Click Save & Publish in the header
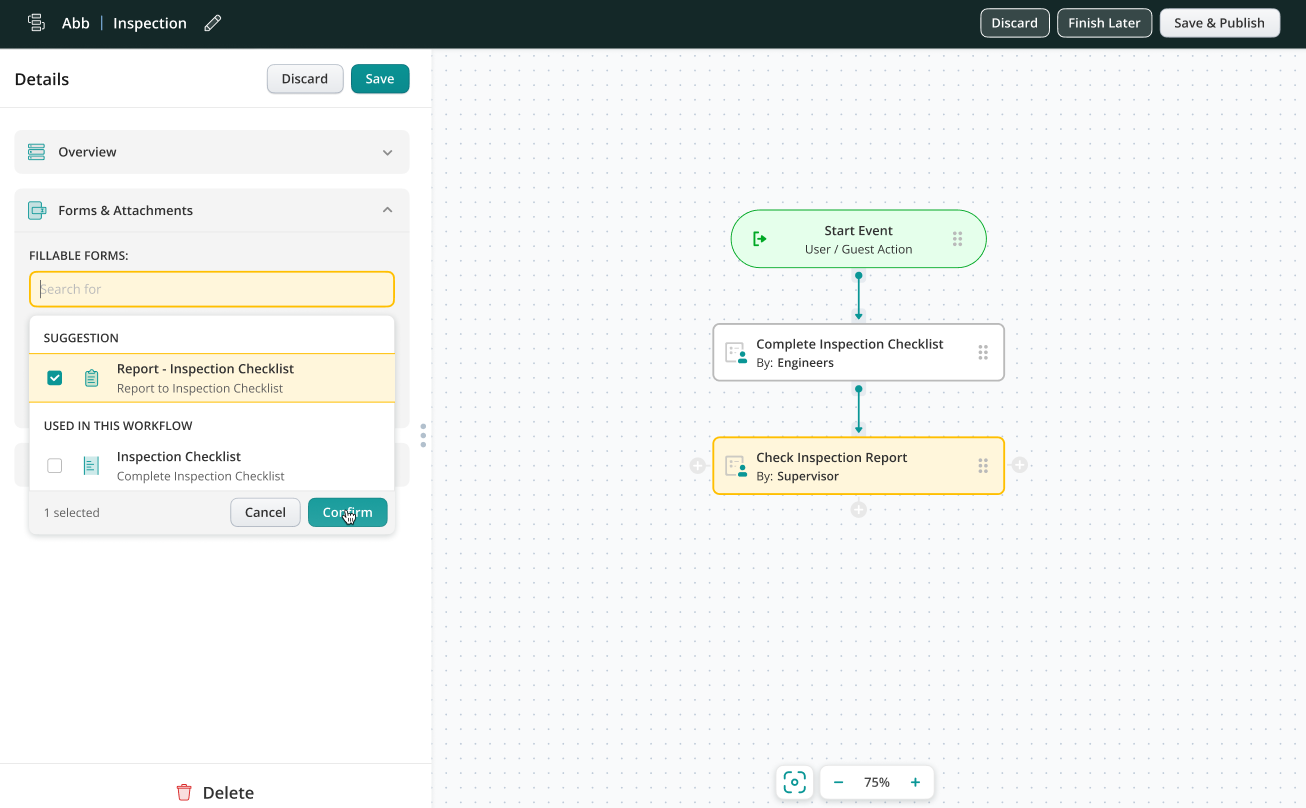This screenshot has width=1306, height=808. 1219,23
